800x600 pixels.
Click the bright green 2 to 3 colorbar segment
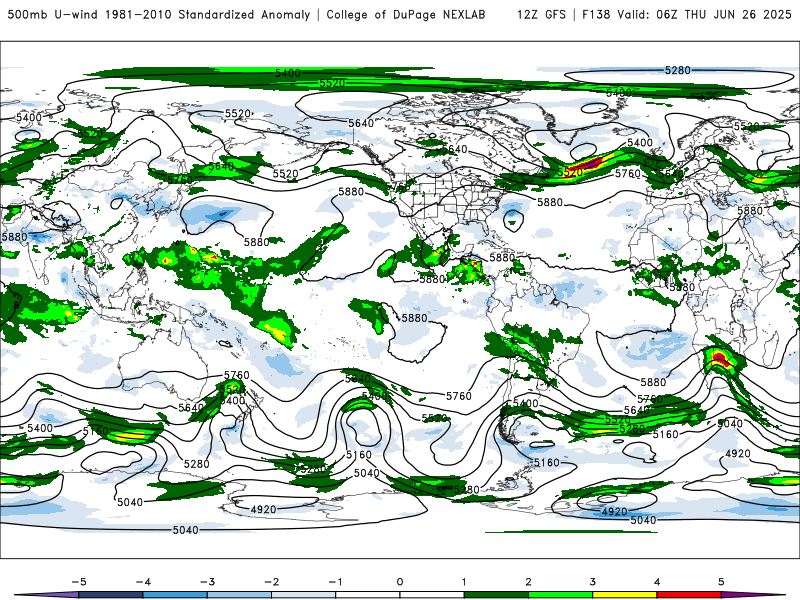tap(560, 595)
